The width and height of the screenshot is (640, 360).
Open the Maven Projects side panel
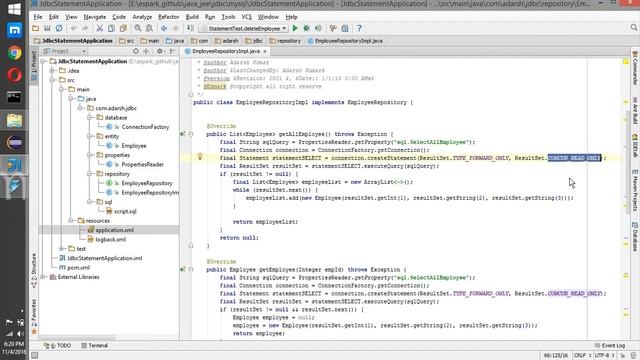coord(635,190)
